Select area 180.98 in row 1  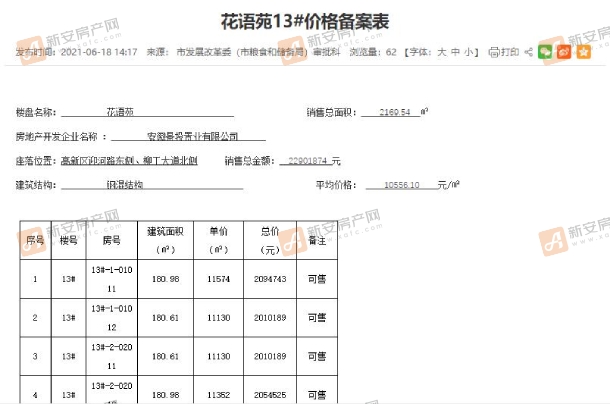click(x=166, y=279)
